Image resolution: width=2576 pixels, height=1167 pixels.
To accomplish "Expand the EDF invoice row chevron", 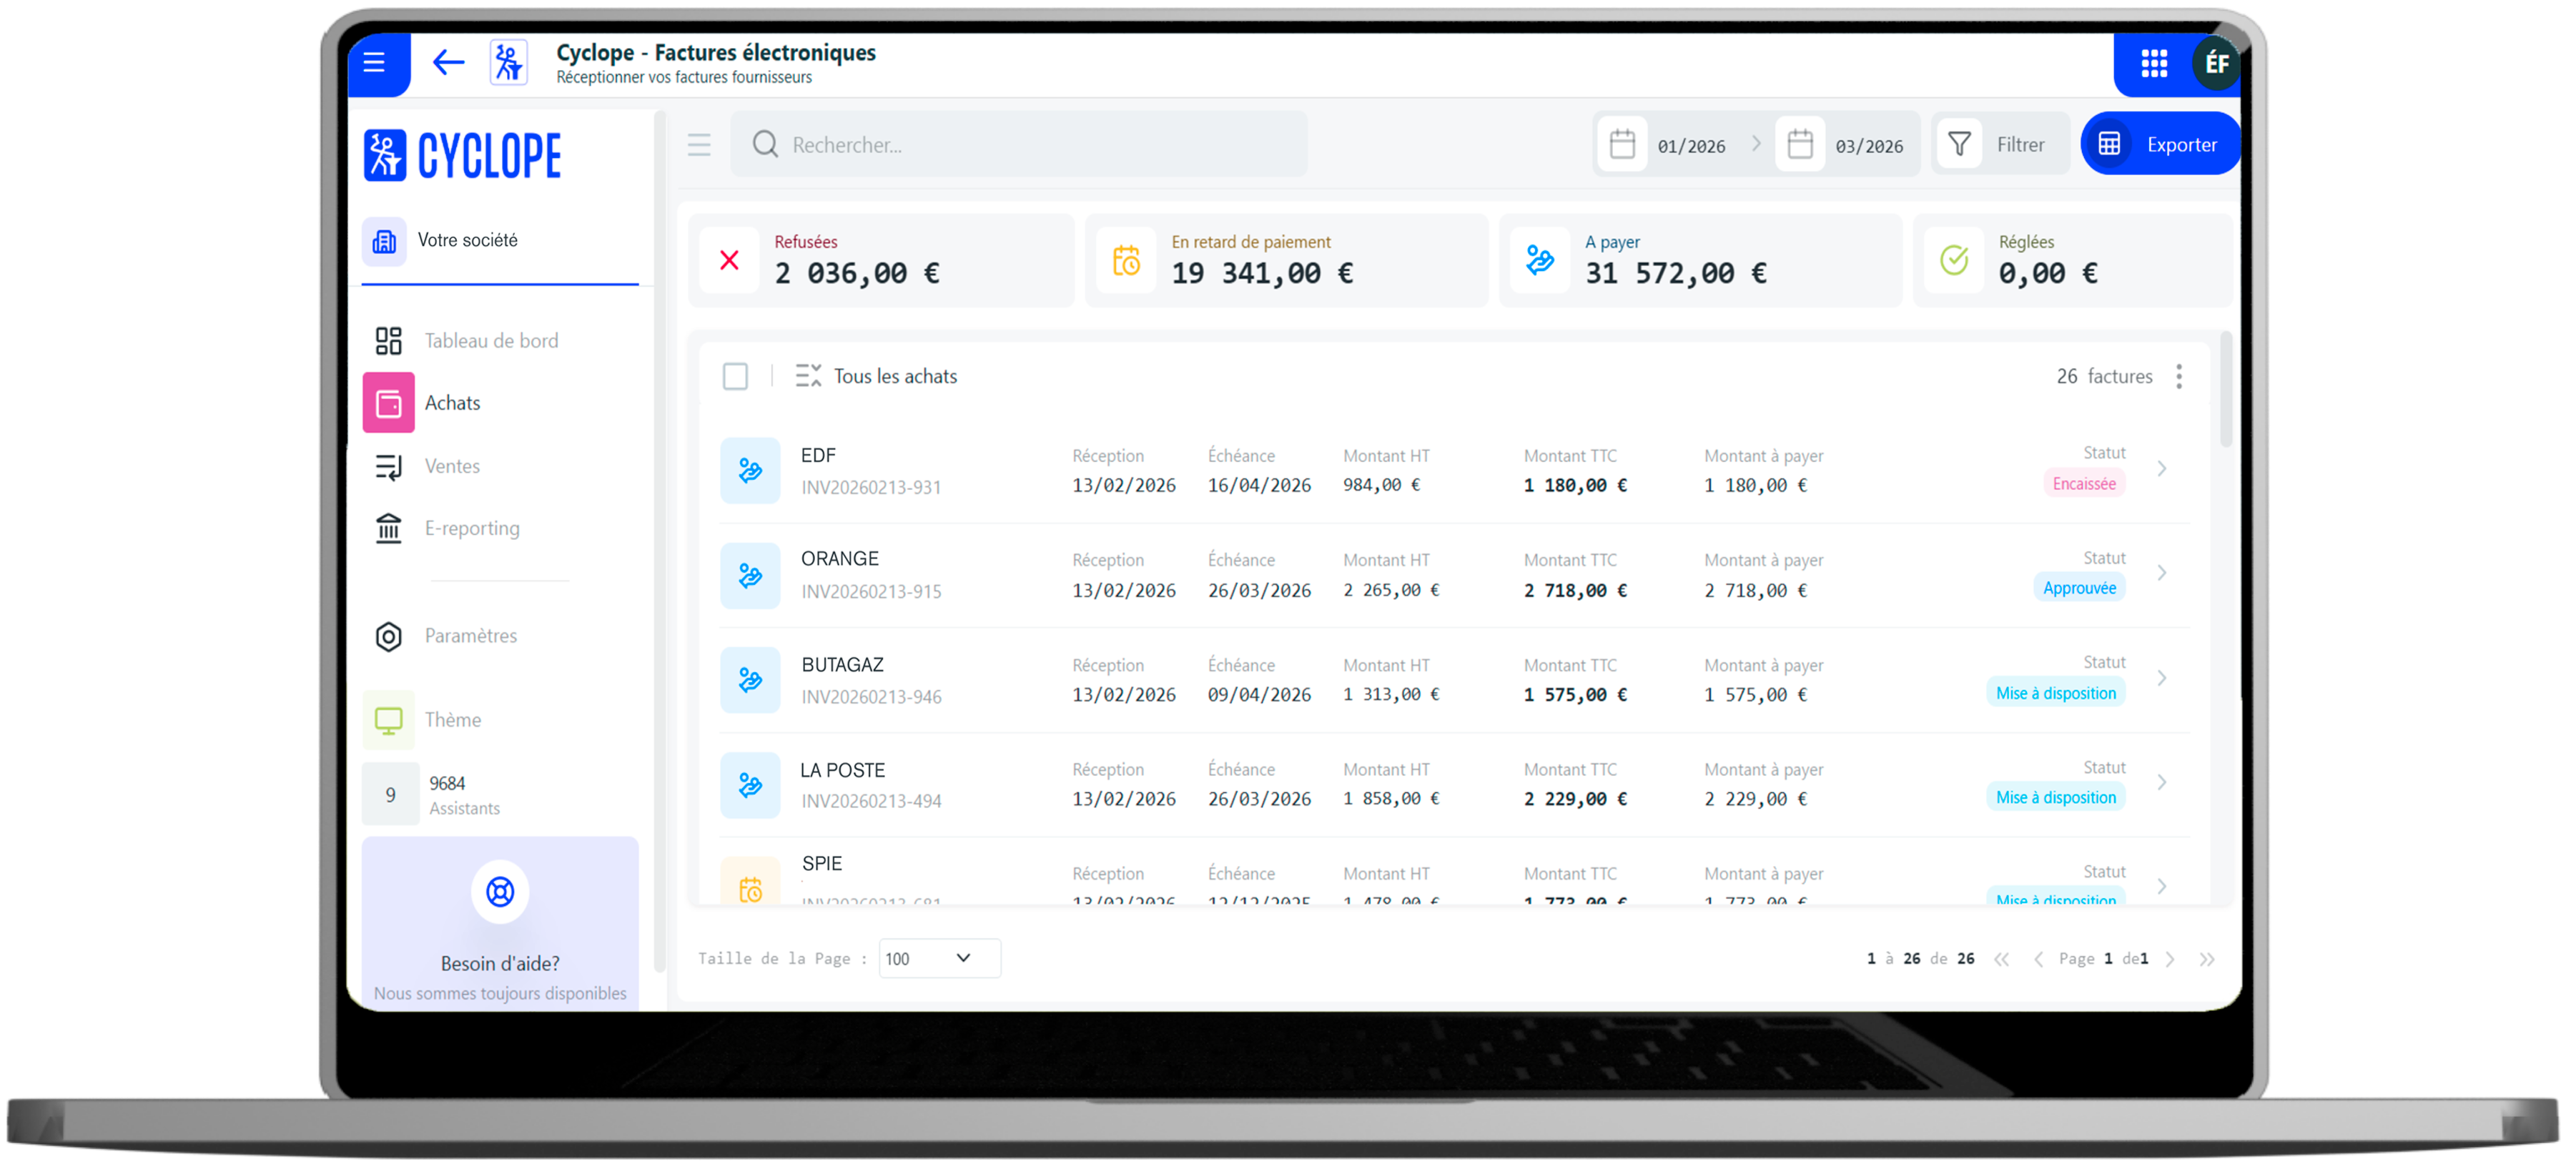I will (x=2161, y=469).
